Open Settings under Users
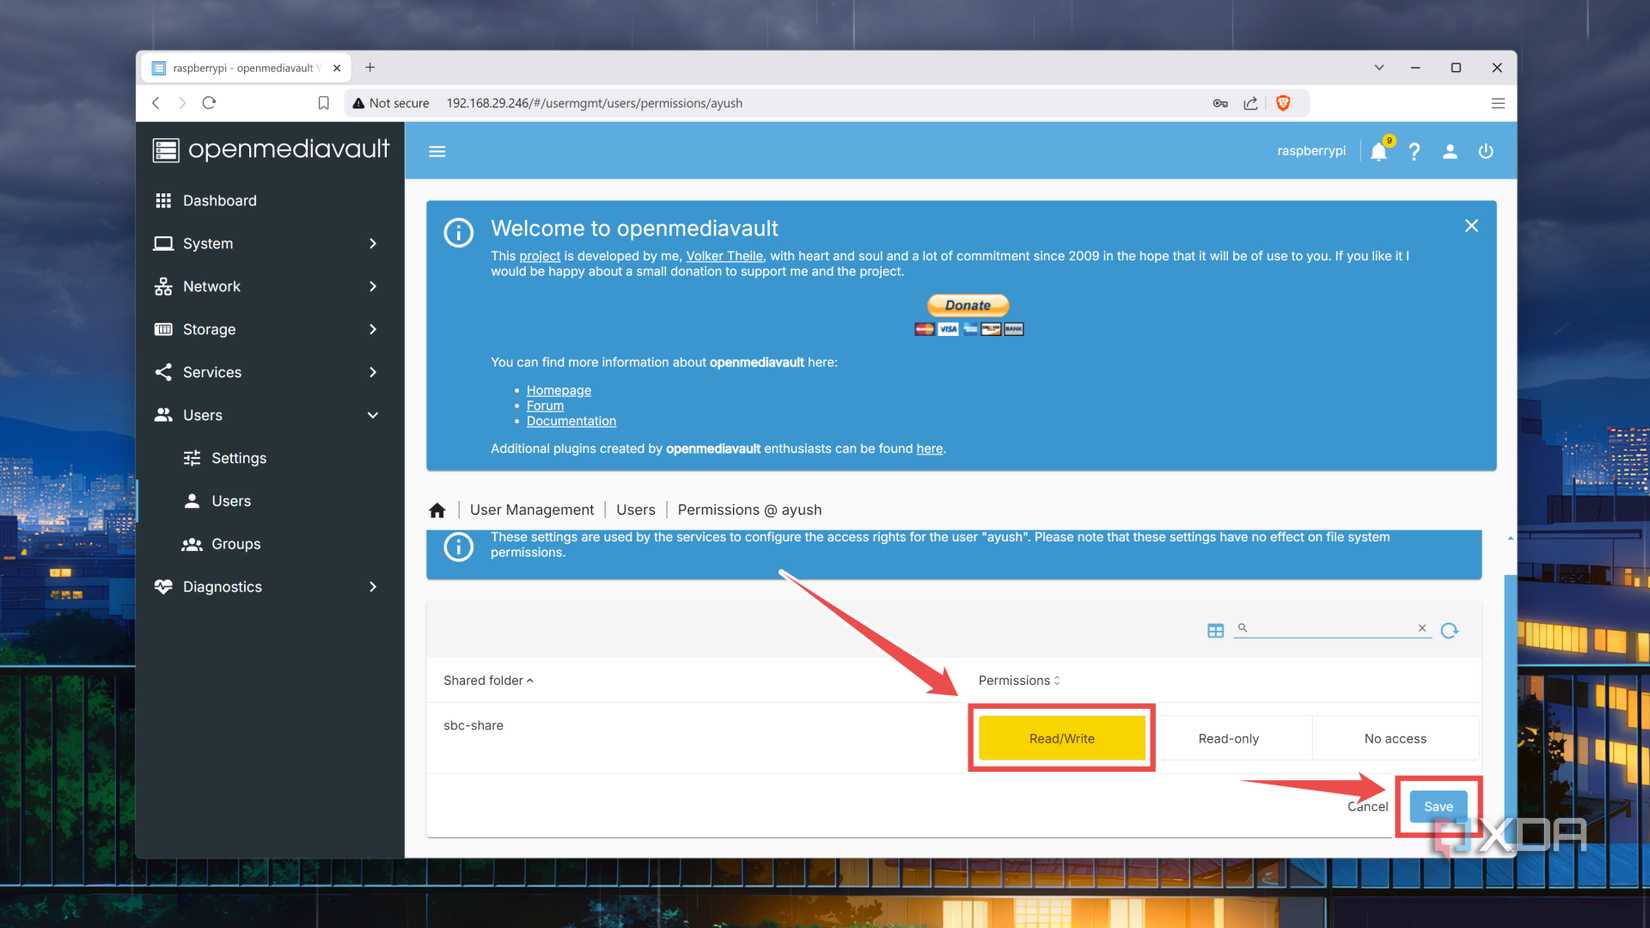1650x928 pixels. point(269,458)
